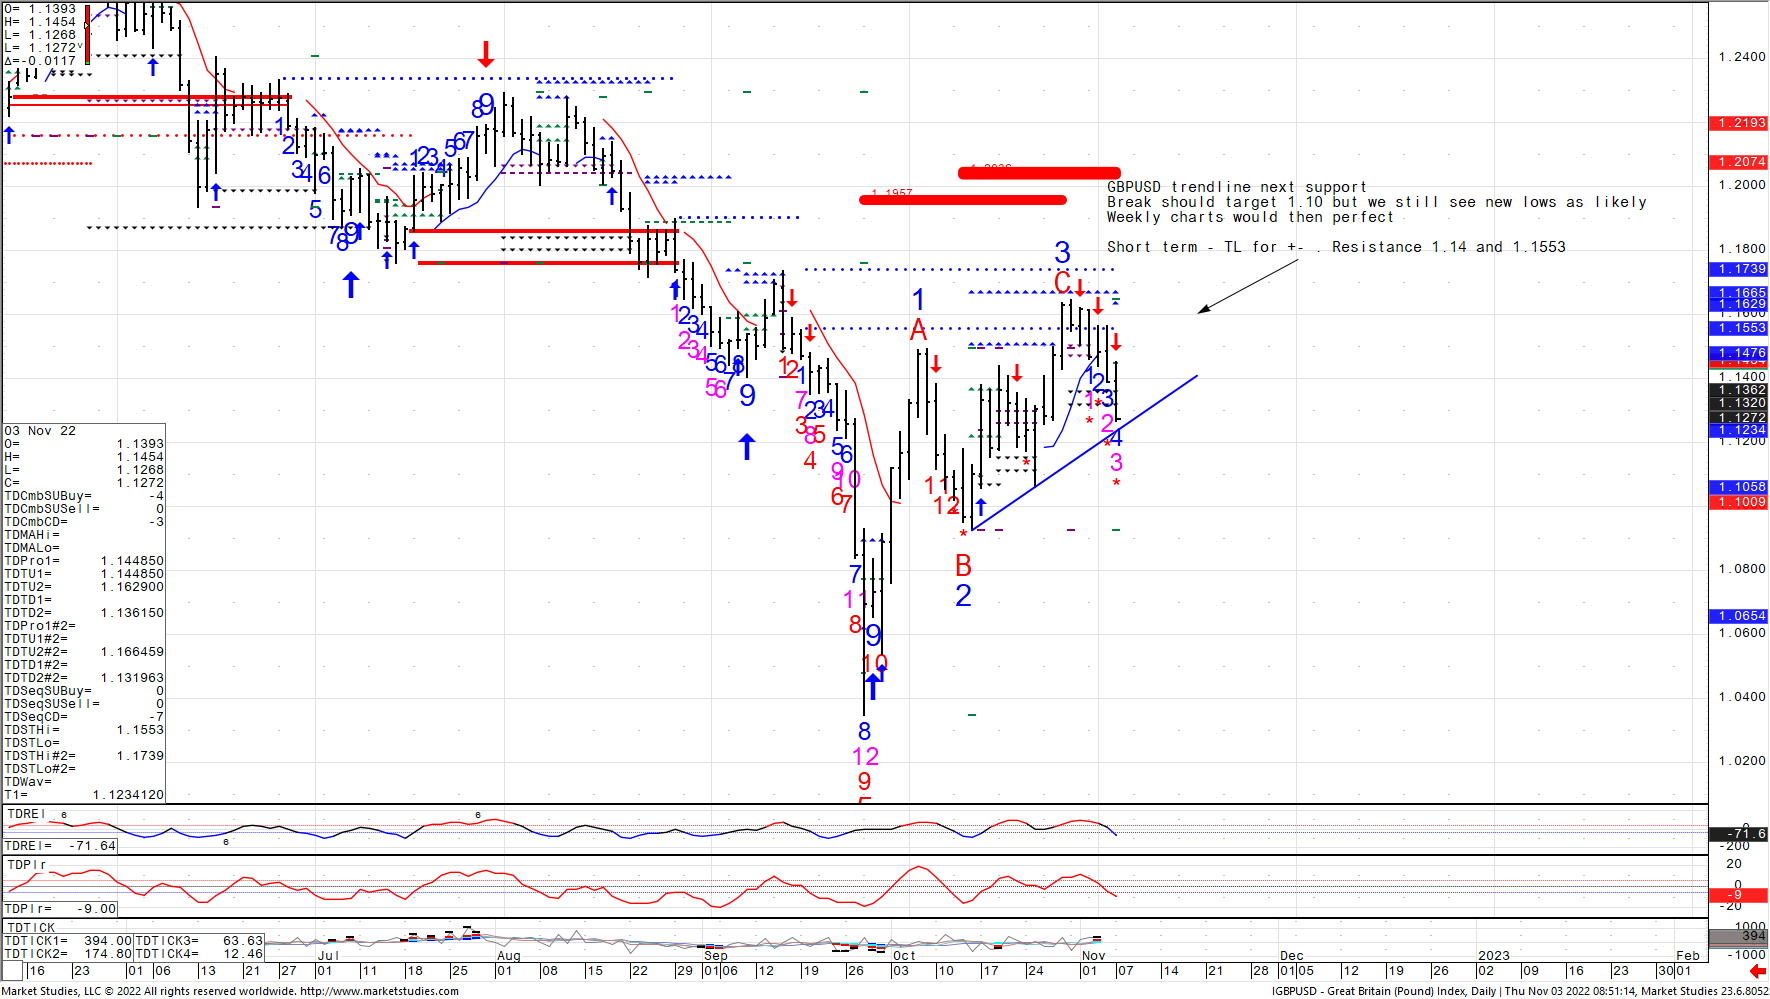Screen dimensions: 1770x999
Task: Click the 'Weekly charts would then perfect' line
Action: tap(1250, 217)
